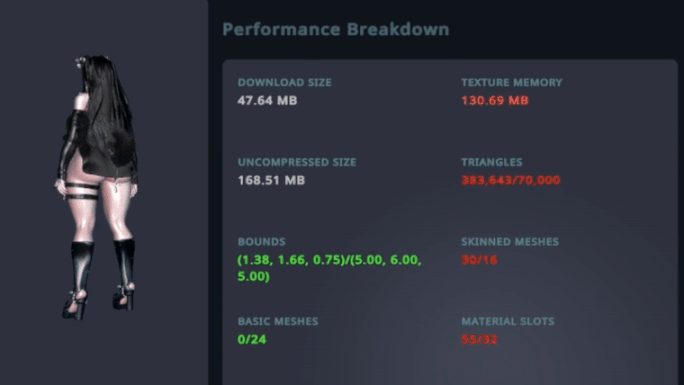The image size is (684, 385).
Task: Select the Skinned Meshes label
Action: 510,242
